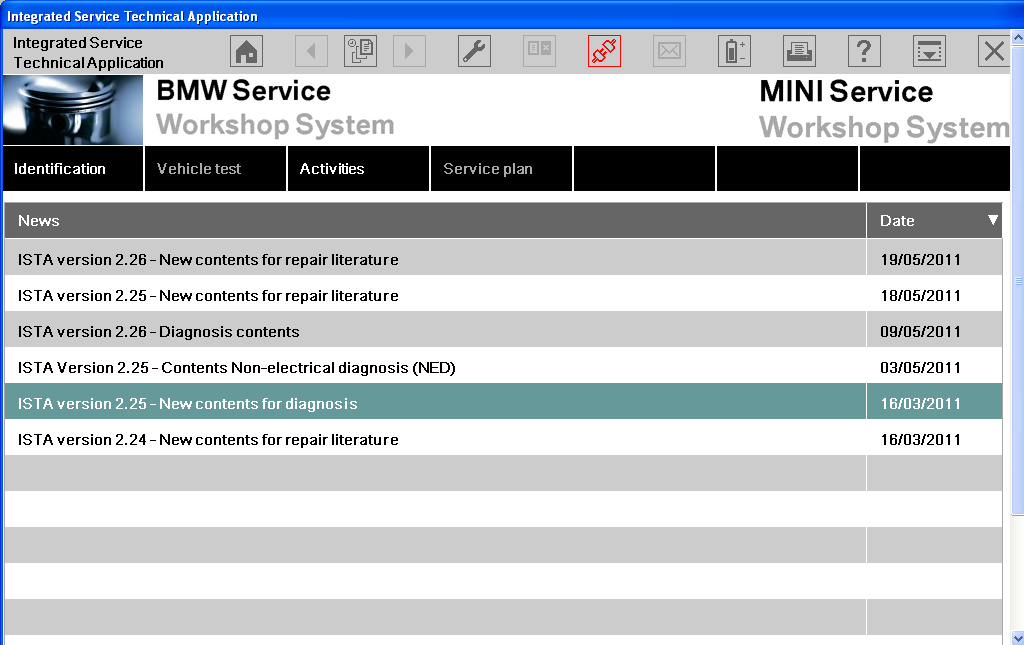Click the News column header

(435, 221)
